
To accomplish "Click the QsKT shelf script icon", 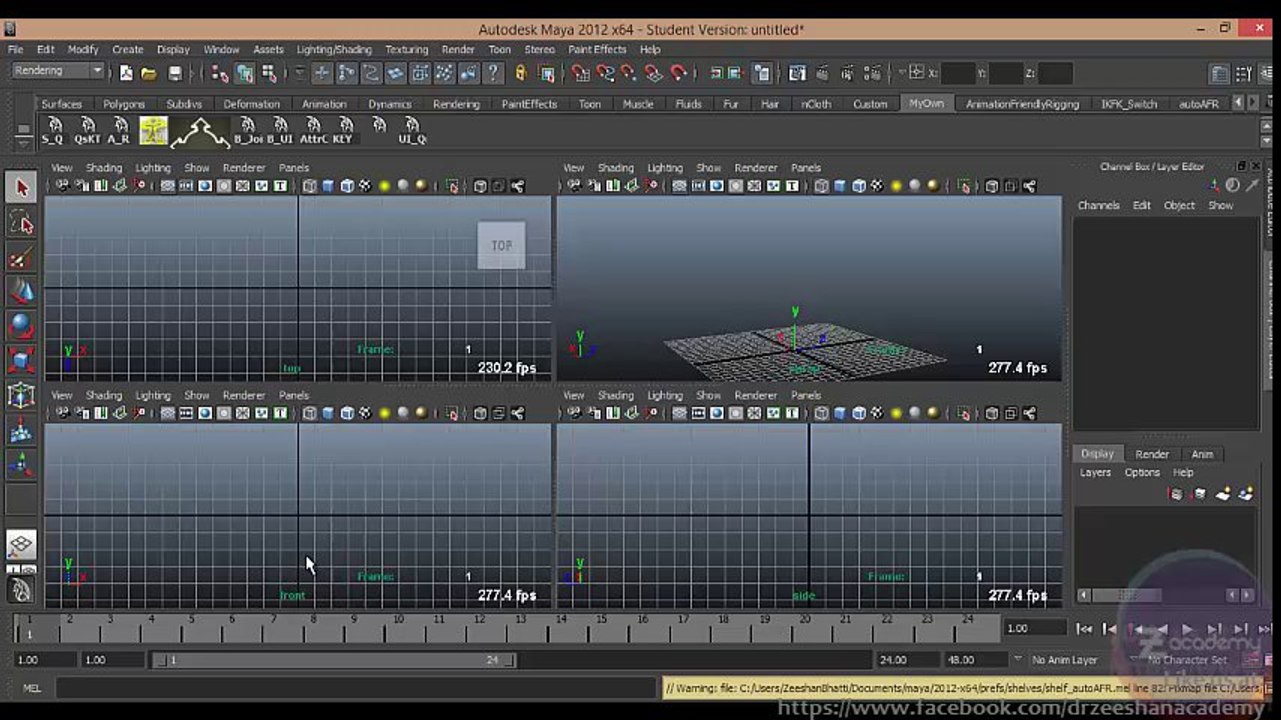I will pyautogui.click(x=87, y=131).
